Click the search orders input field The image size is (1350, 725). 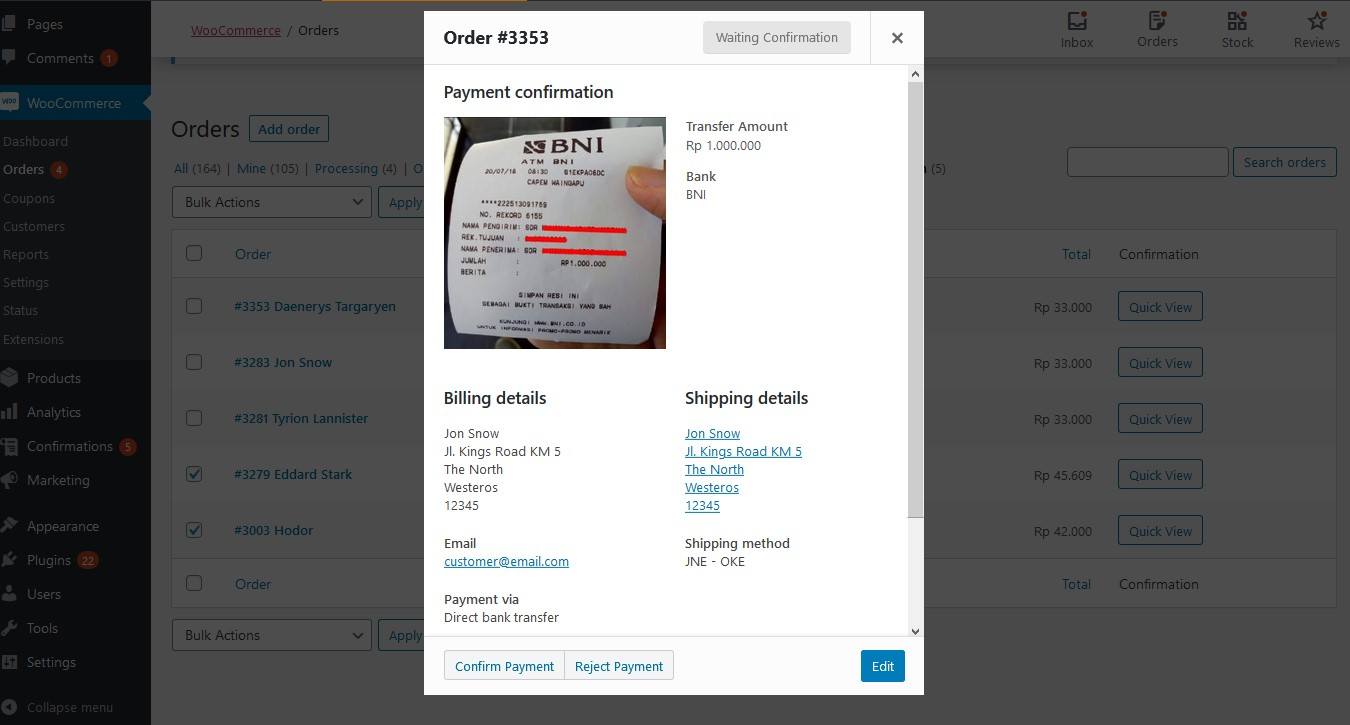1147,162
